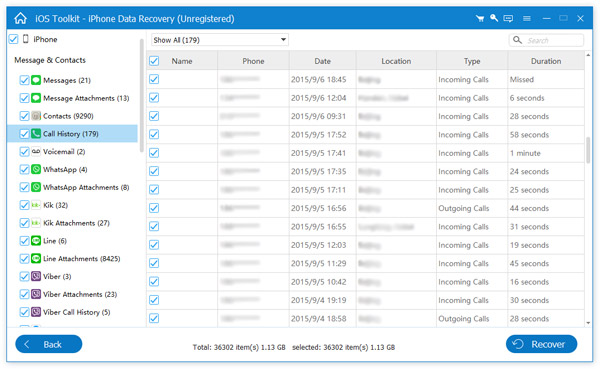
Task: Open the shopping cart purchase icon
Action: (x=479, y=18)
